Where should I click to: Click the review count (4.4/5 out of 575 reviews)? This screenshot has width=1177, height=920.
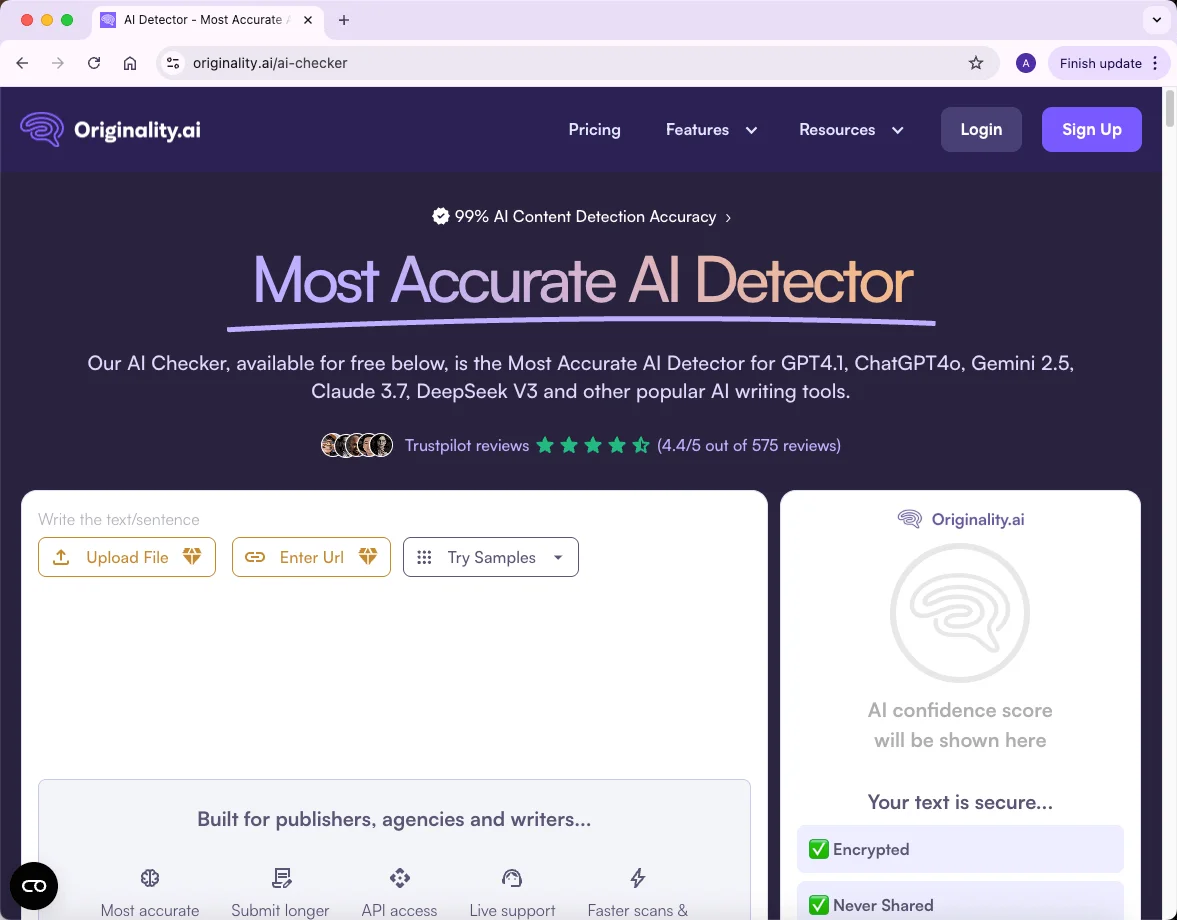pos(748,445)
